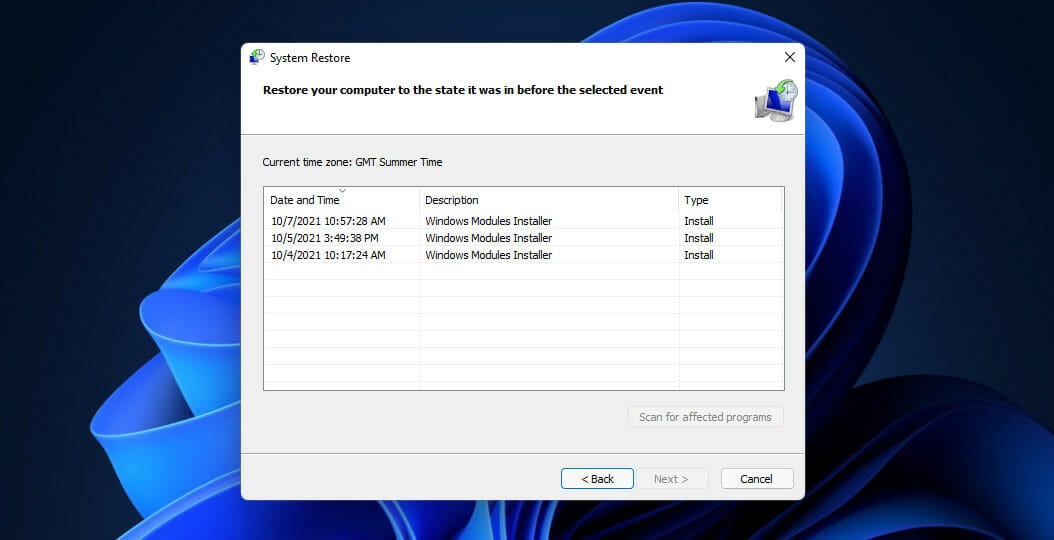This screenshot has width=1054, height=540.
Task: Click the System Restore computer clock graphic
Action: pos(776,100)
